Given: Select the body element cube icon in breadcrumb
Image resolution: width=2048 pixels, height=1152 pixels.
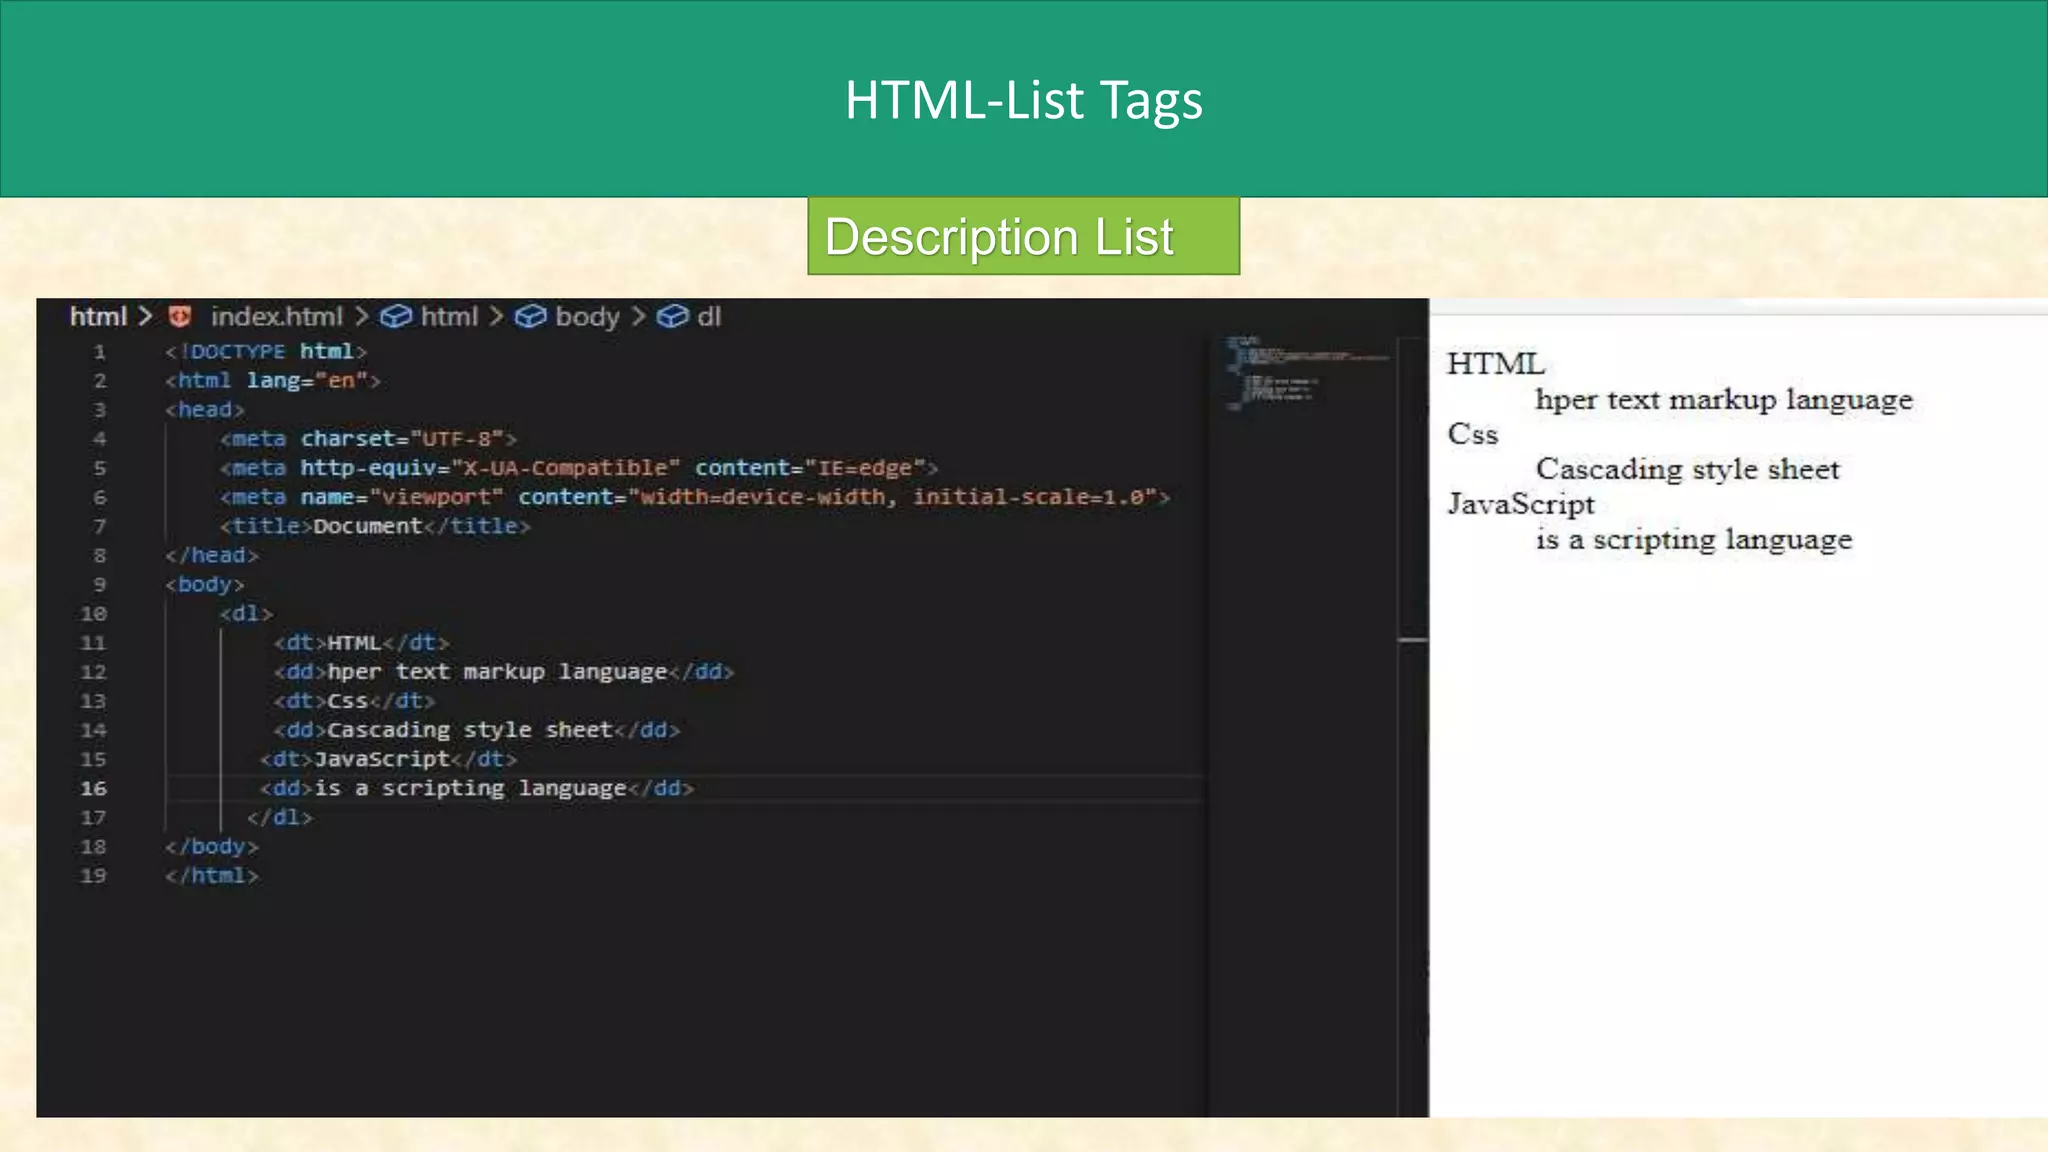Looking at the screenshot, I should 530,317.
